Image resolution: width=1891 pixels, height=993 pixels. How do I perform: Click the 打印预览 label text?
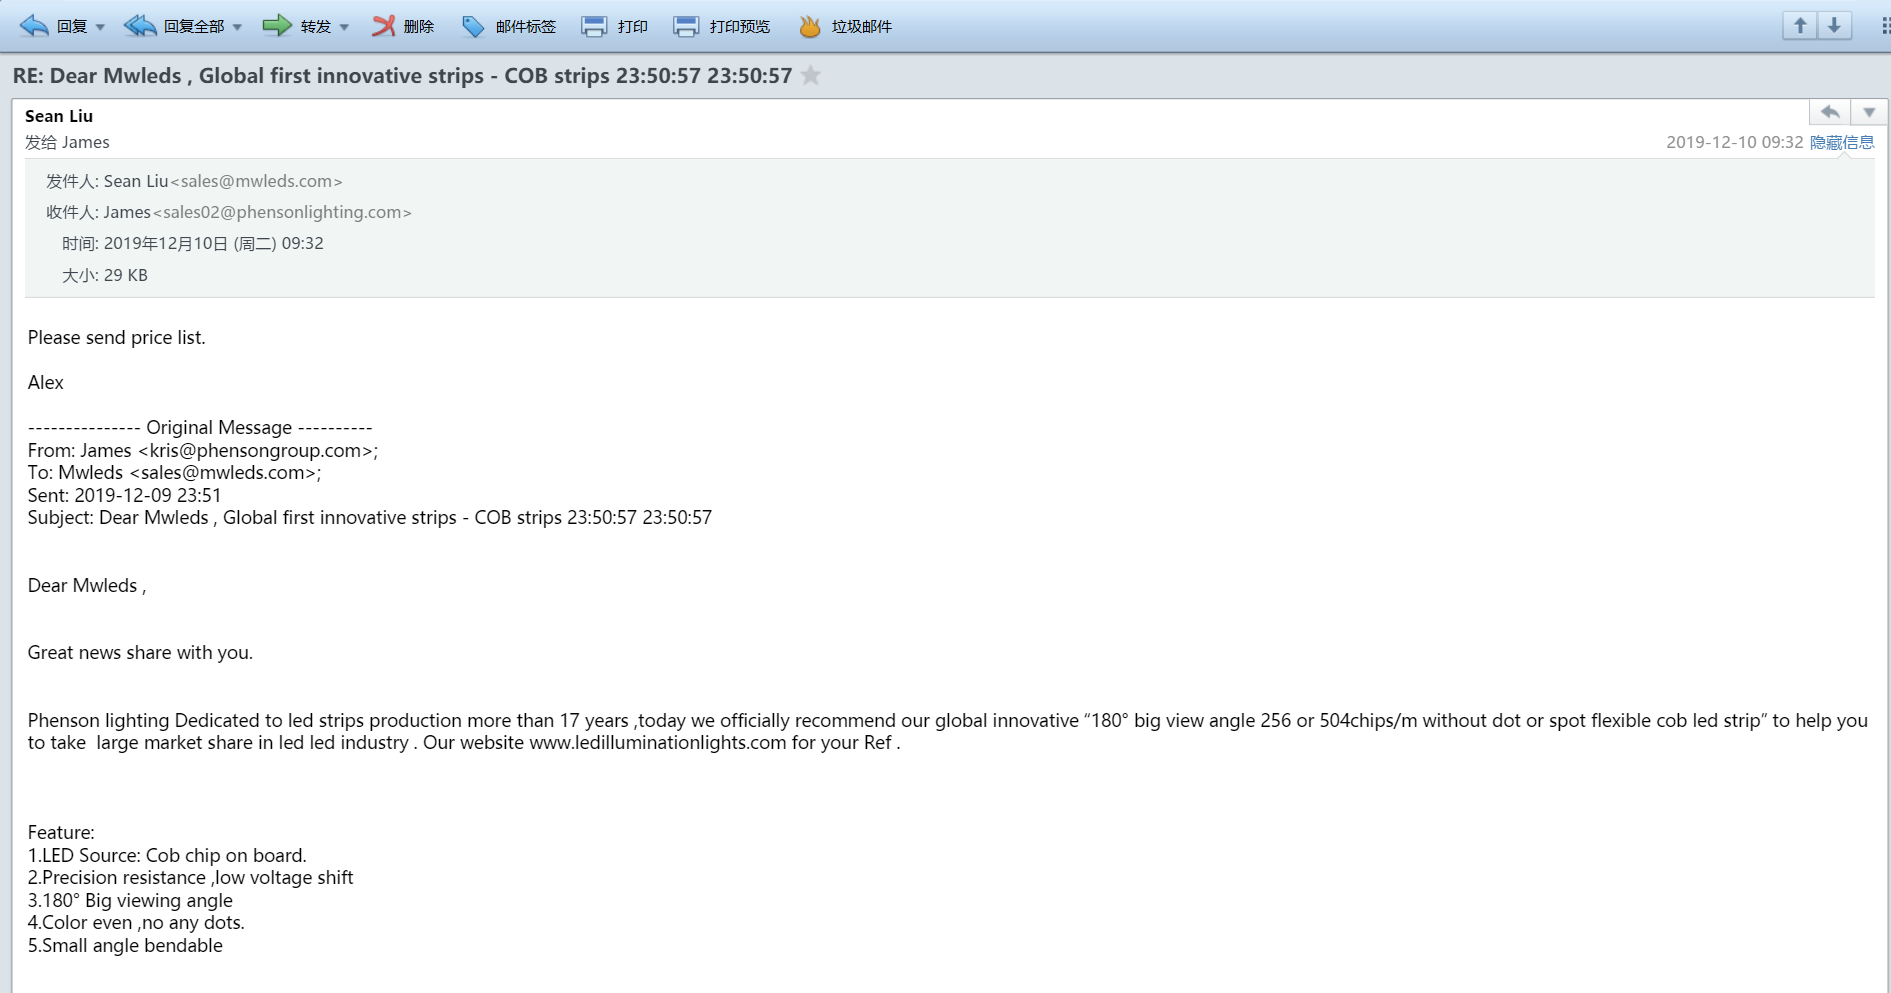[x=740, y=27]
